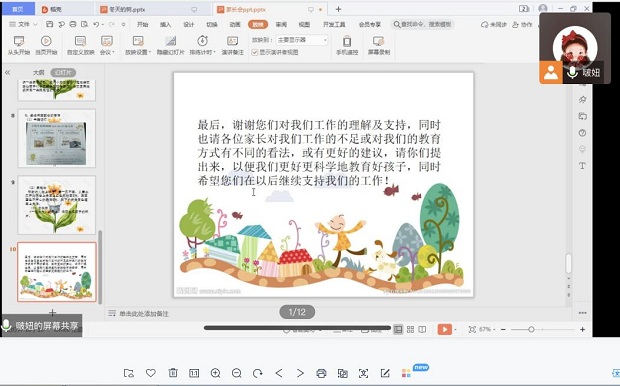Click the zoom slider handle
The height and width of the screenshot is (386, 620).
click(x=531, y=329)
